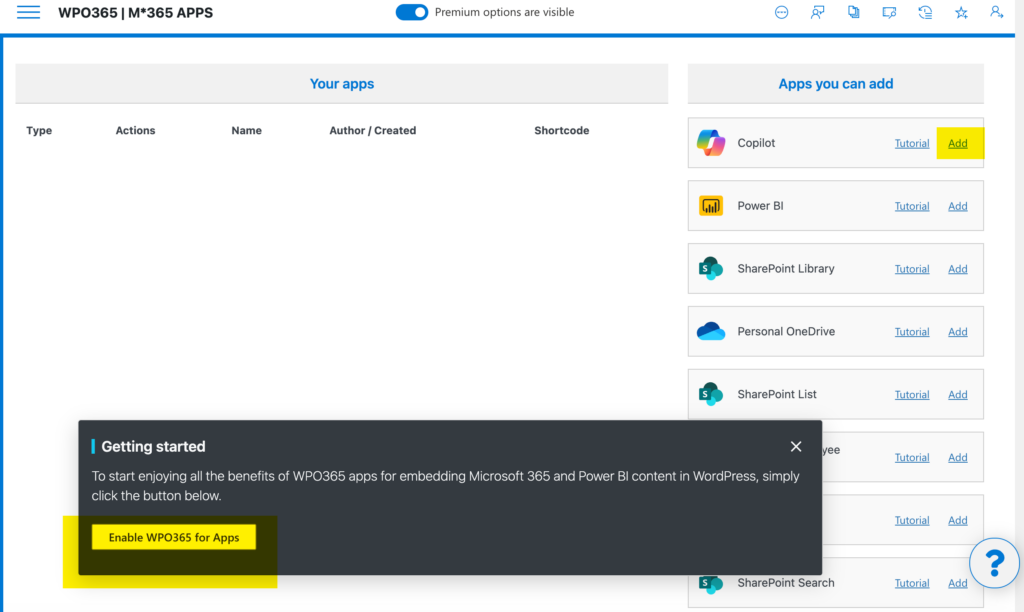The image size is (1024, 612).
Task: Add the SharePoint Library app
Action: tap(957, 268)
